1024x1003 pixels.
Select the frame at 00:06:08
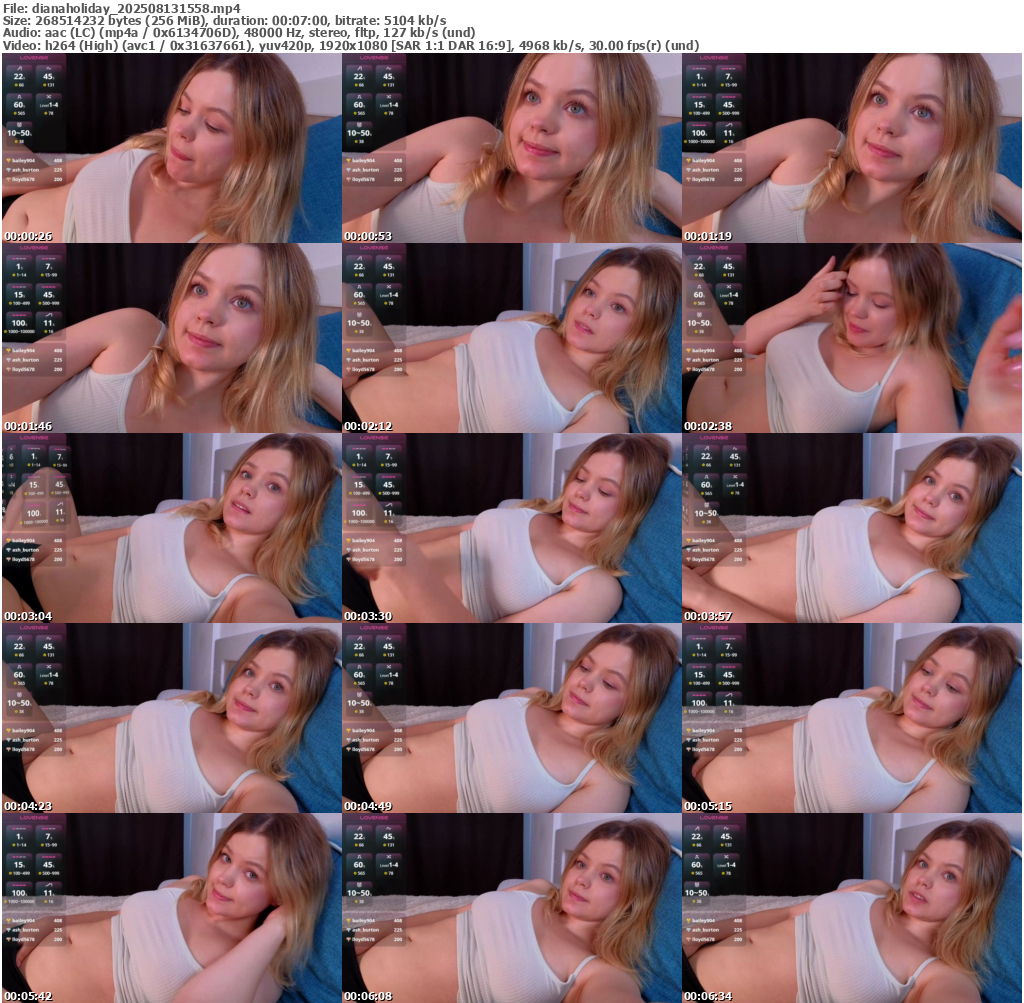click(x=511, y=908)
